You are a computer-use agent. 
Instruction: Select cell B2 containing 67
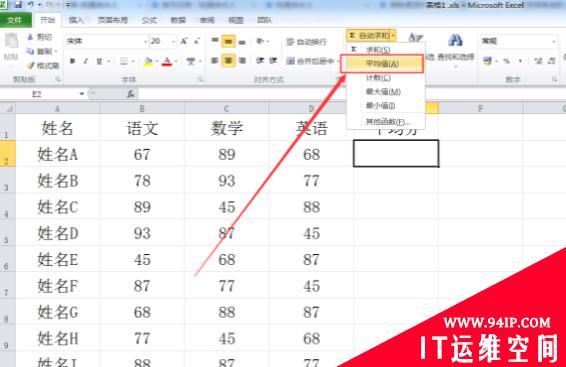click(142, 154)
